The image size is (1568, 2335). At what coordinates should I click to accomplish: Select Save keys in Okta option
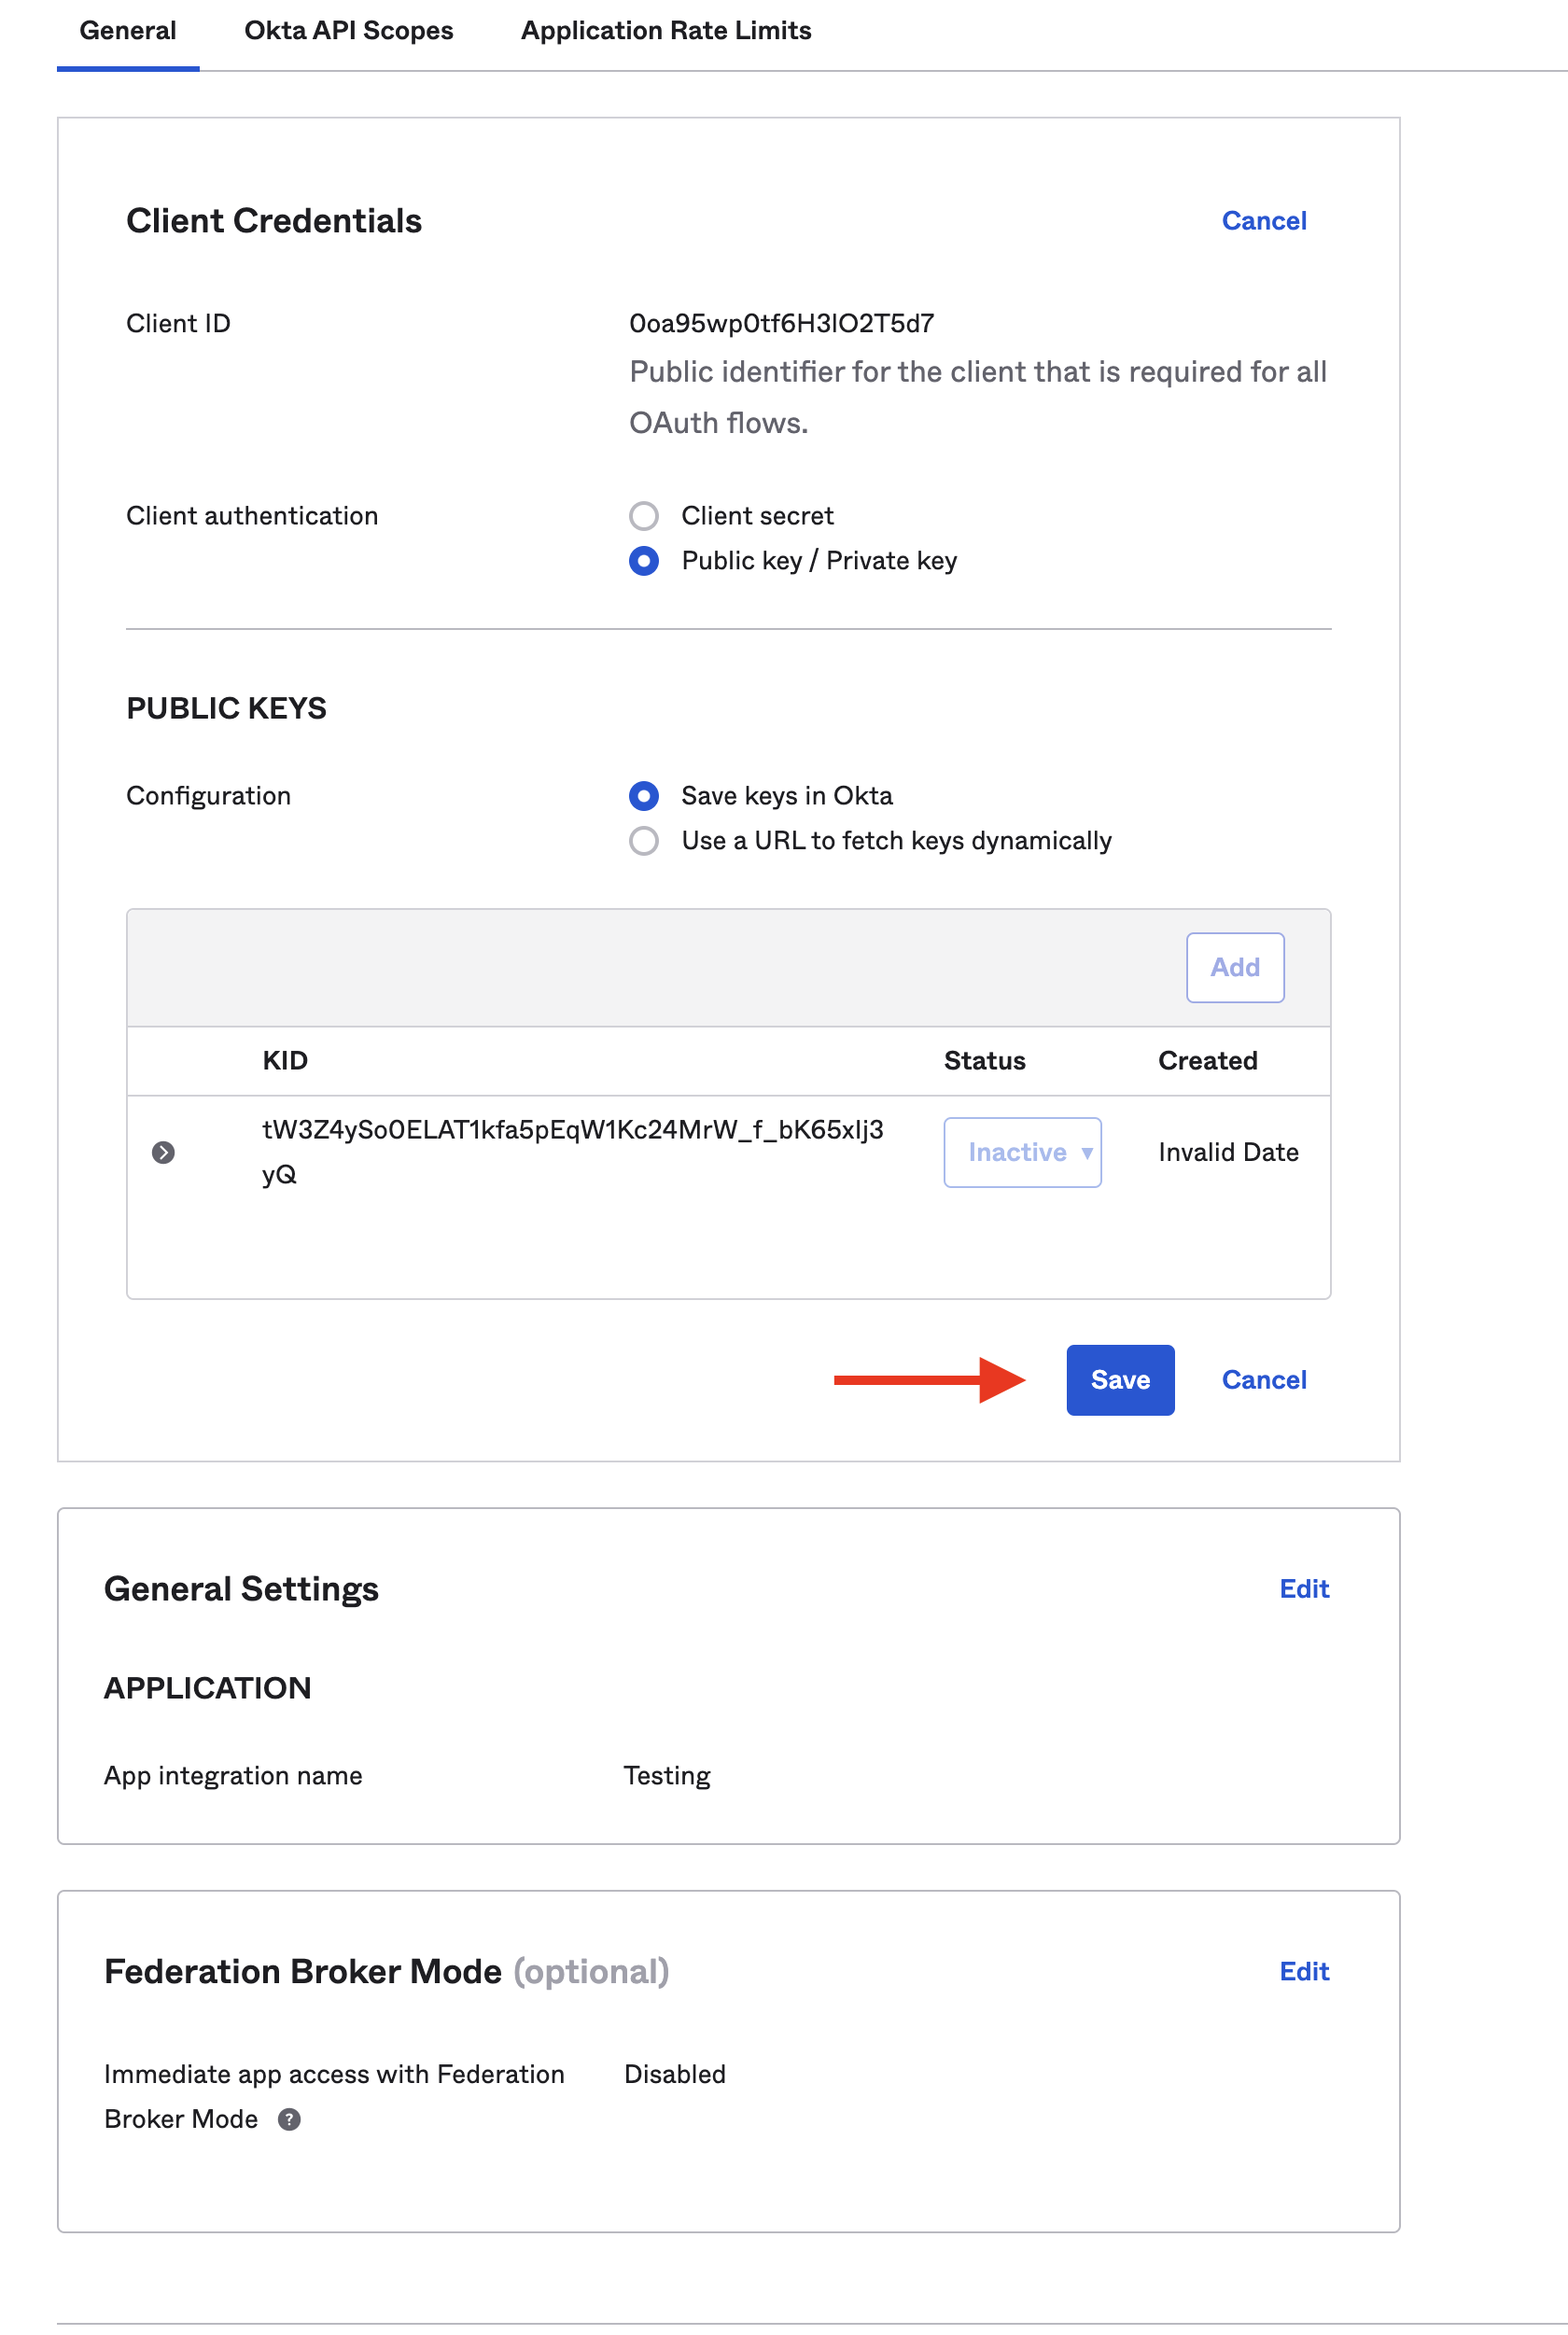point(644,796)
